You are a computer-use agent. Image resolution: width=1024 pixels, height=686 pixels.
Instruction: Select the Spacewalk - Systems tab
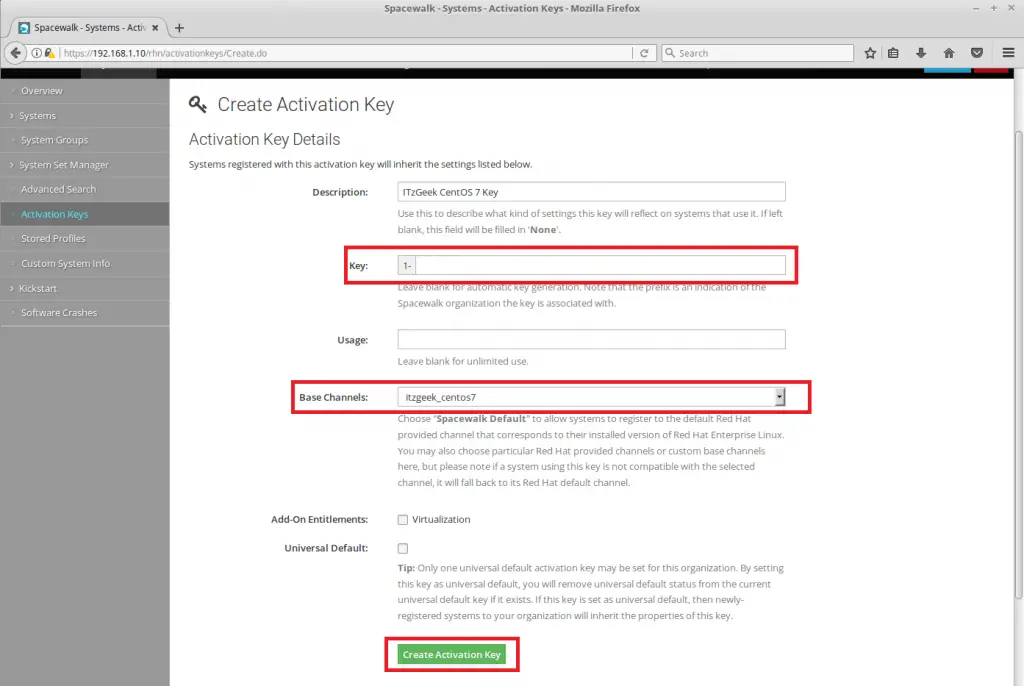(x=89, y=27)
